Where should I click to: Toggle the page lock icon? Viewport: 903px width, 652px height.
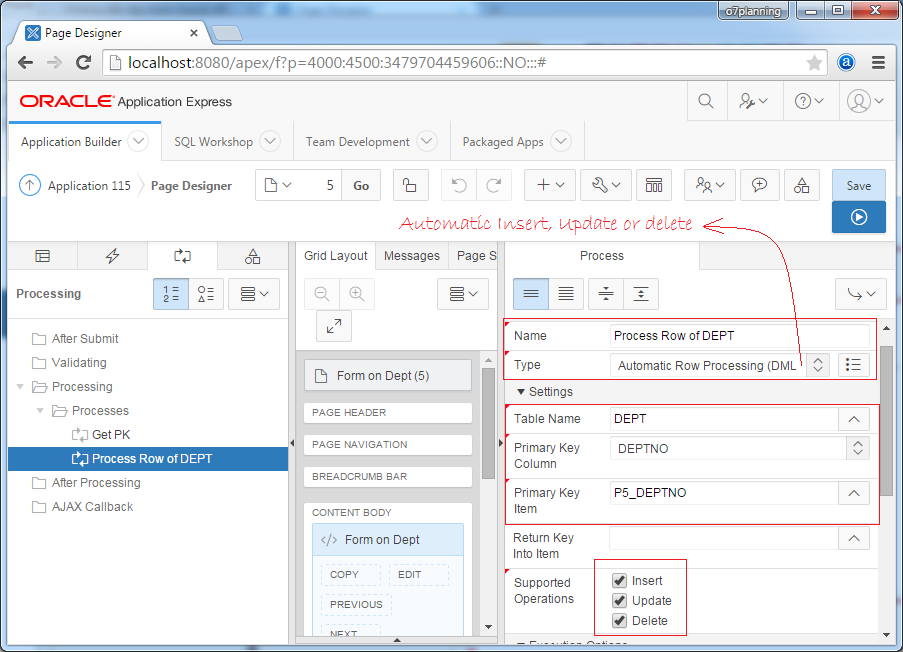tap(410, 185)
